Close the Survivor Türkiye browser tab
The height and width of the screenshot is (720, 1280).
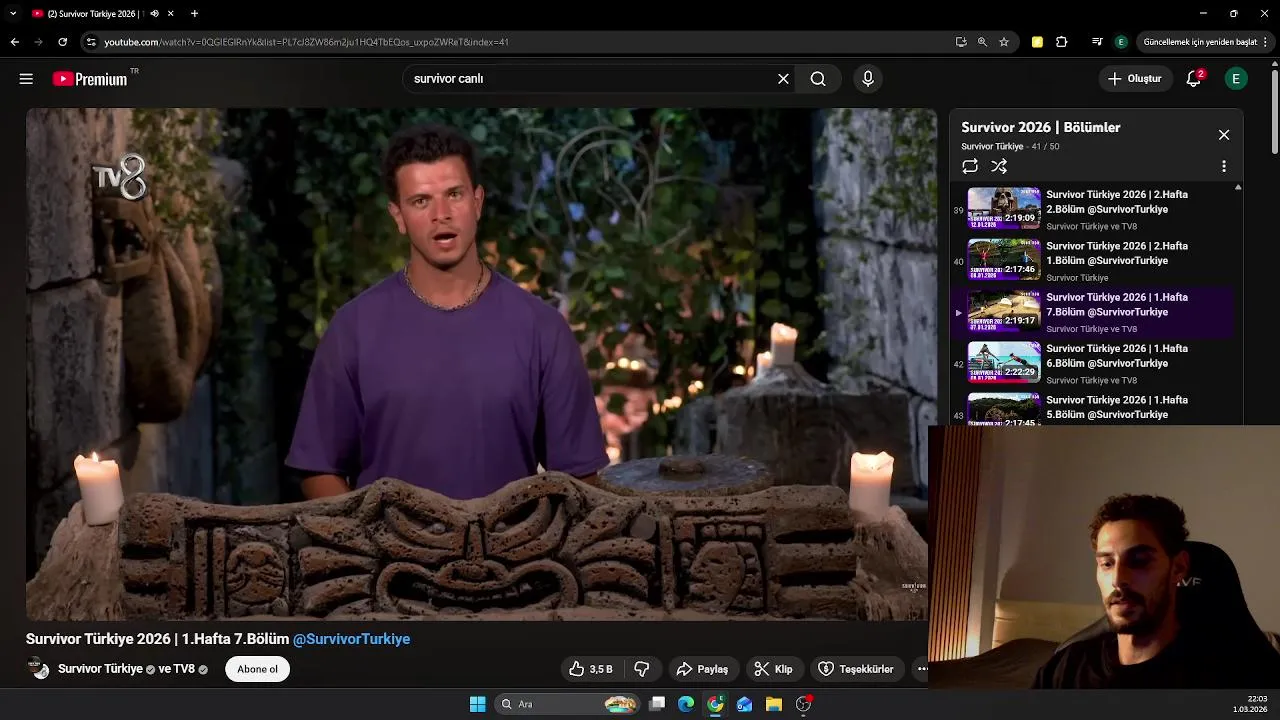pyautogui.click(x=171, y=14)
